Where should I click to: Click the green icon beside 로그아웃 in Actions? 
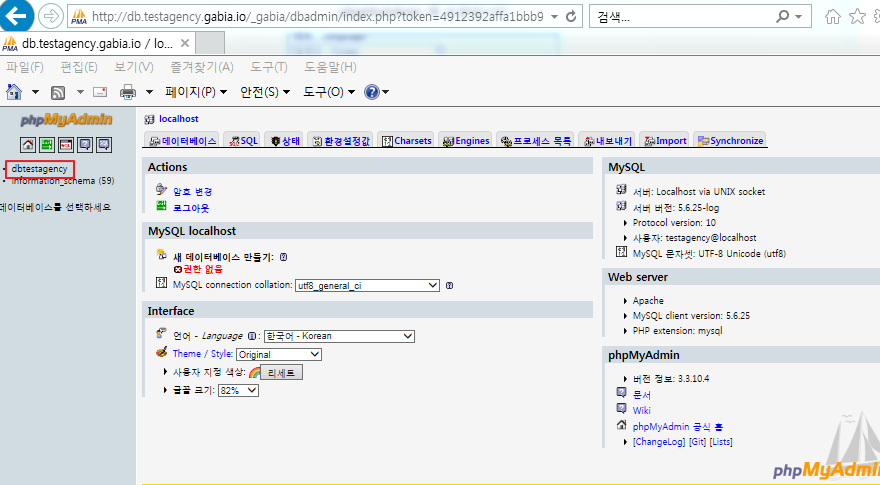click(162, 205)
